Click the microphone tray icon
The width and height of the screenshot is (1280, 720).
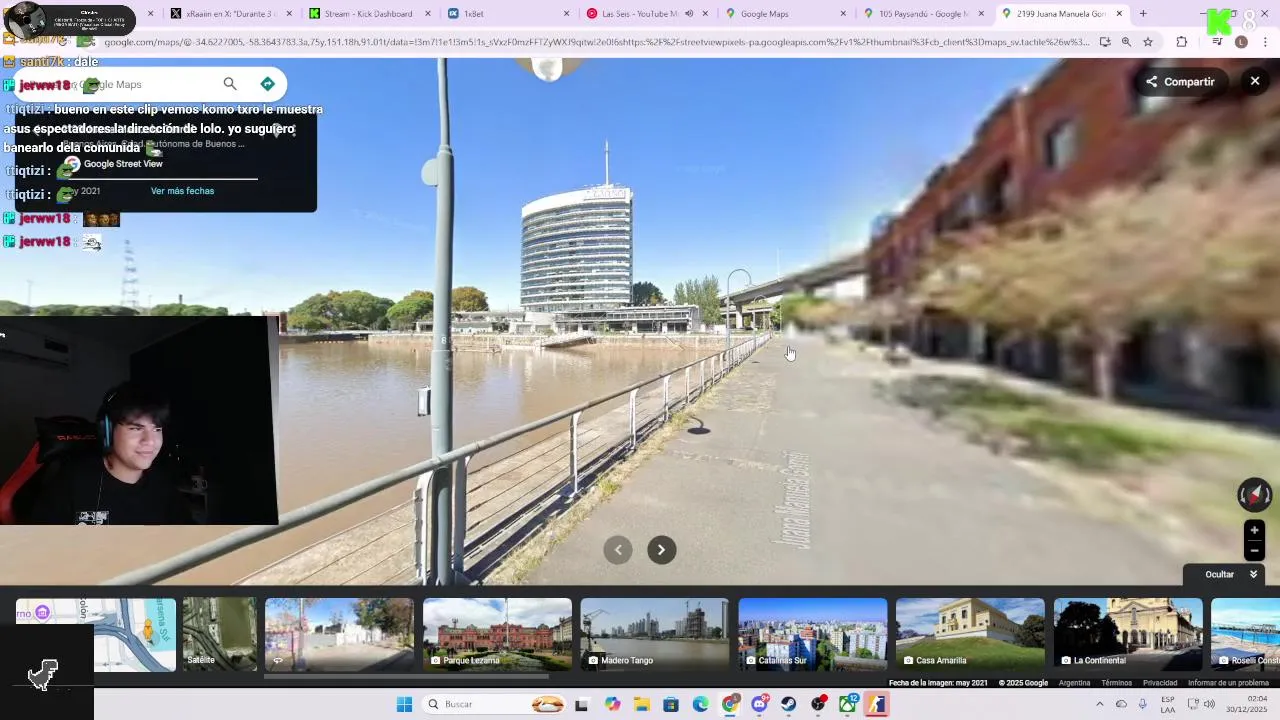(1143, 704)
